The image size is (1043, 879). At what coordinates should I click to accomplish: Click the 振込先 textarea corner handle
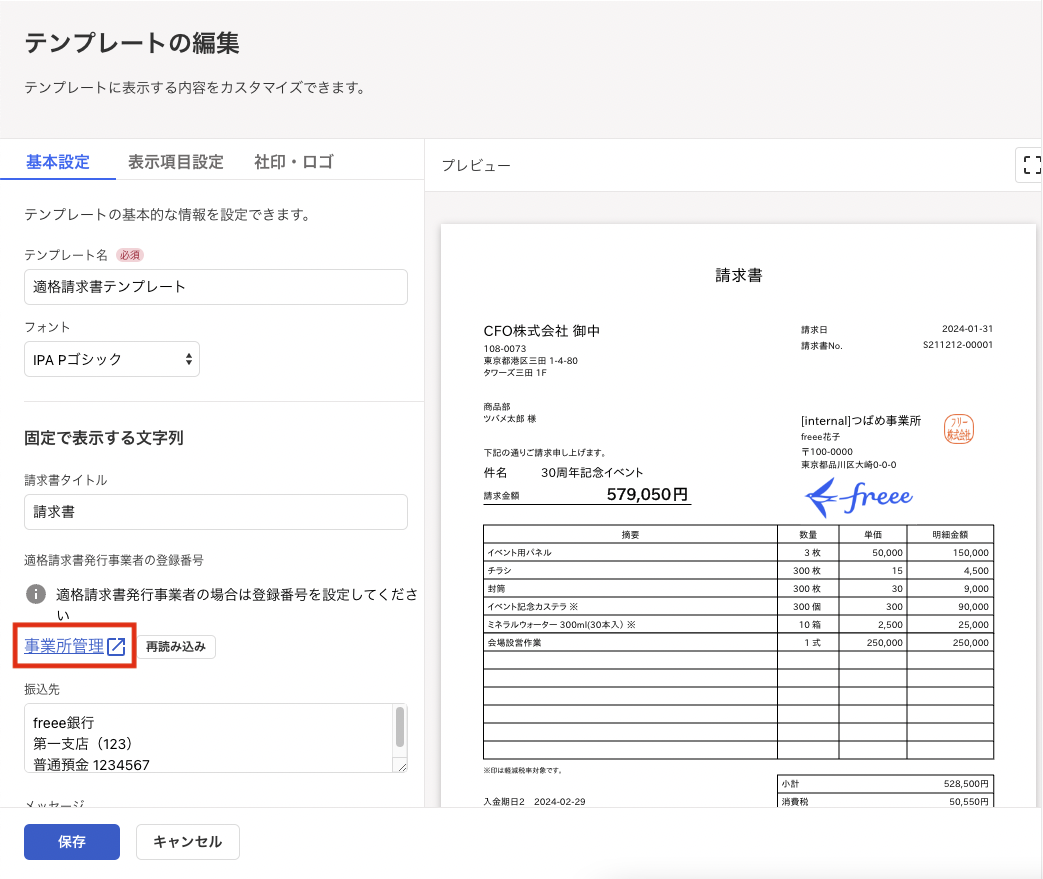[x=402, y=767]
